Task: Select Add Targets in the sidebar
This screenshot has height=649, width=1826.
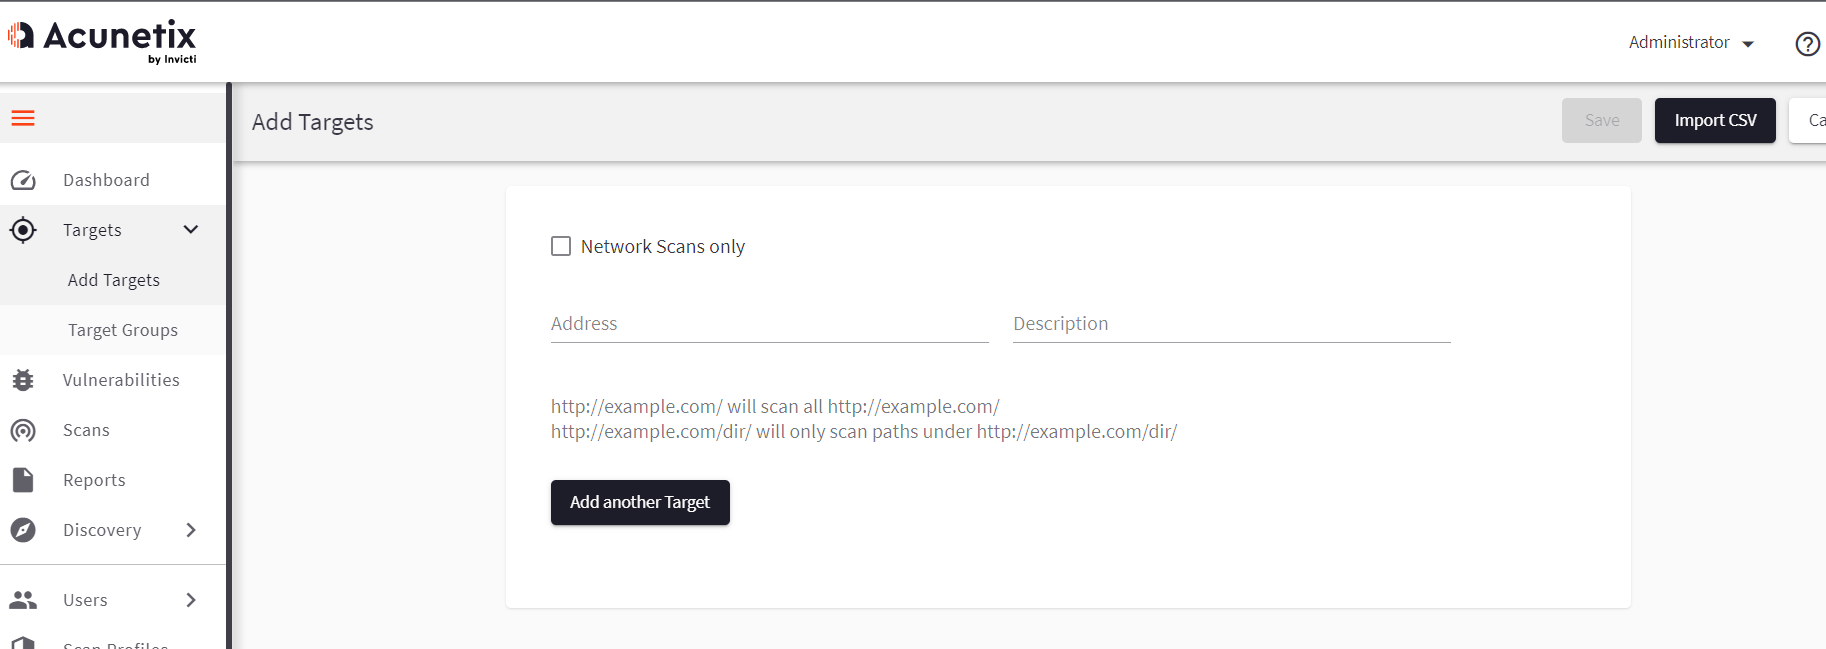Action: click(x=114, y=280)
